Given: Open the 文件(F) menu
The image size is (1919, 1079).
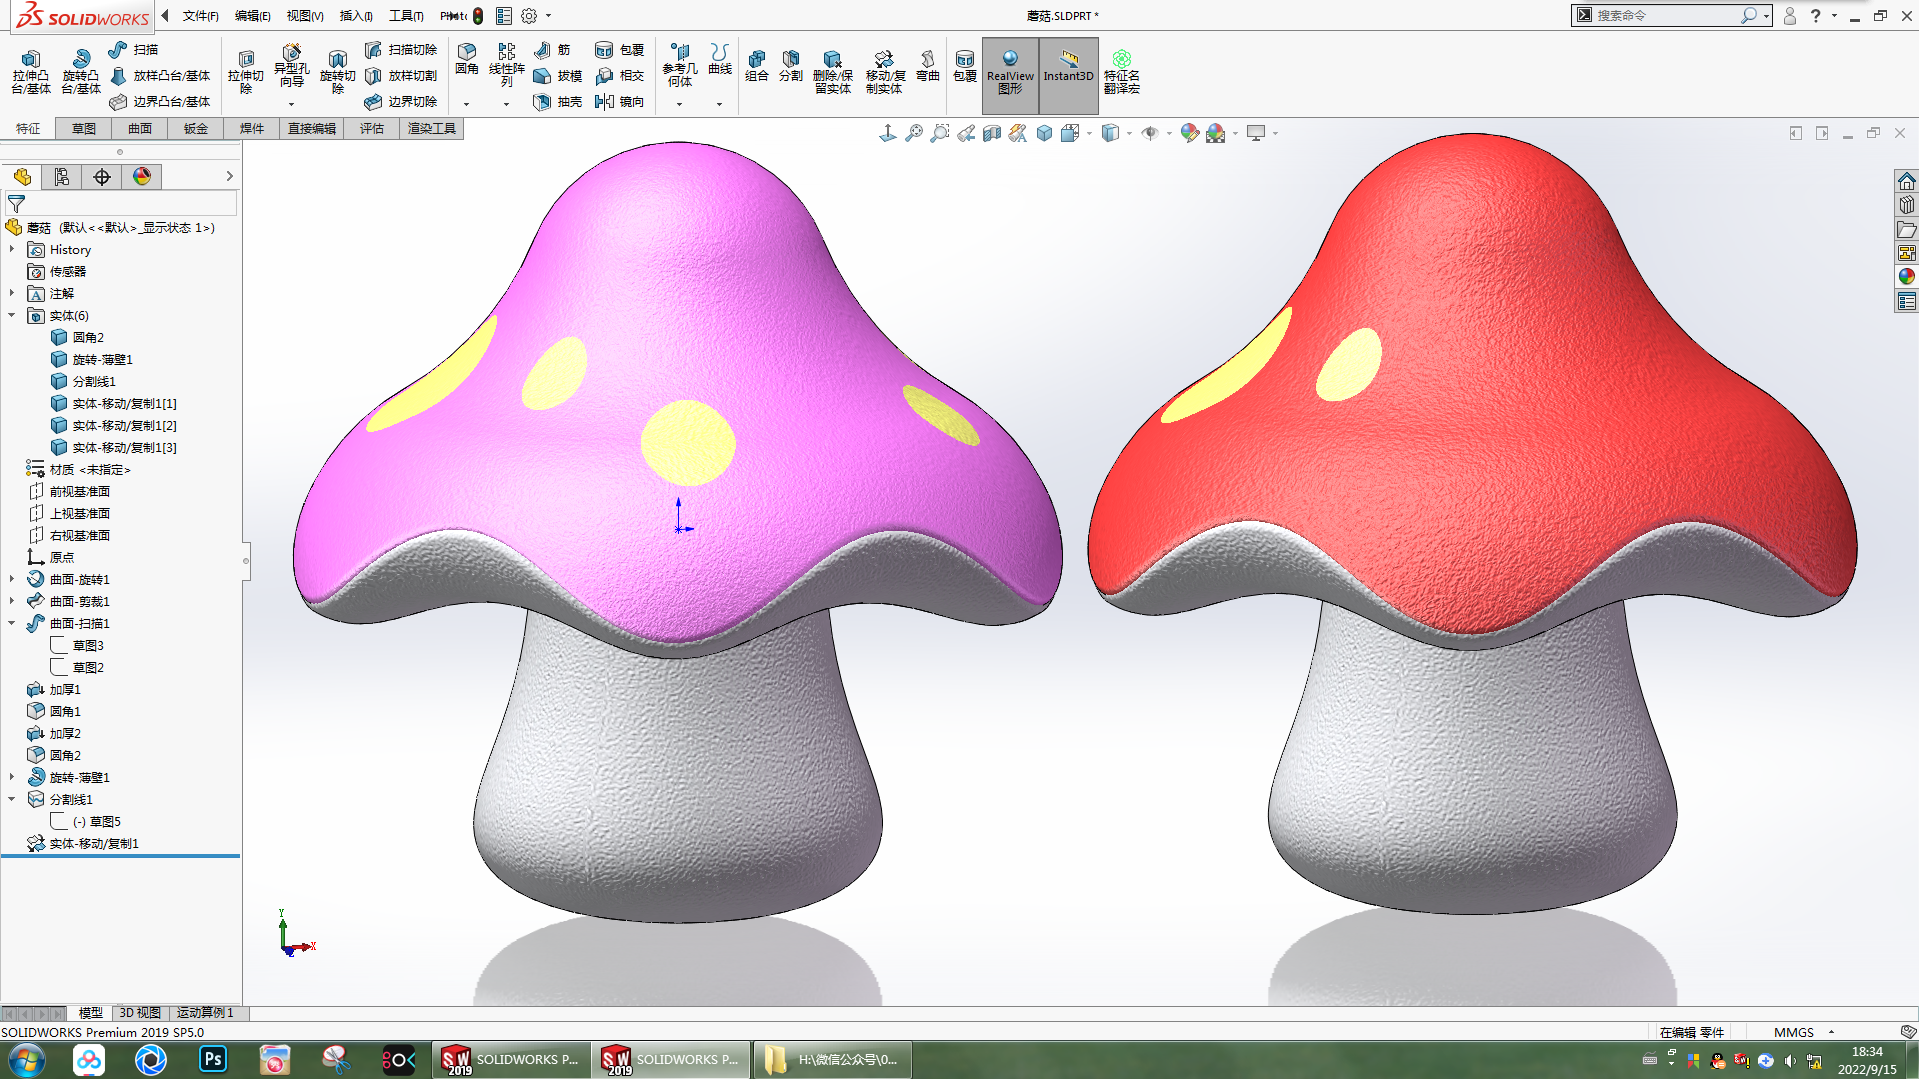Looking at the screenshot, I should [200, 16].
